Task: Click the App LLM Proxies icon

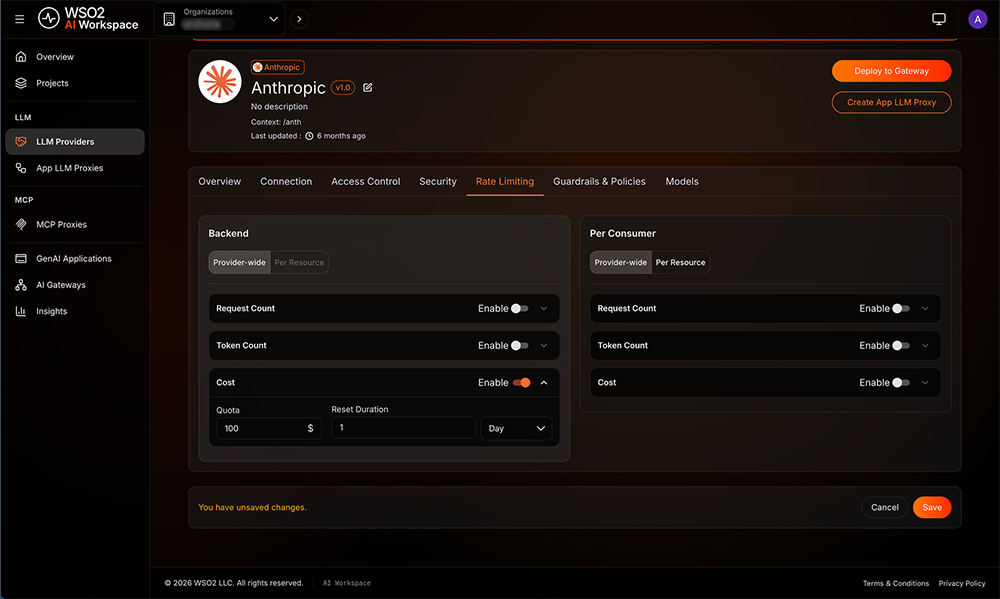Action: click(x=21, y=168)
